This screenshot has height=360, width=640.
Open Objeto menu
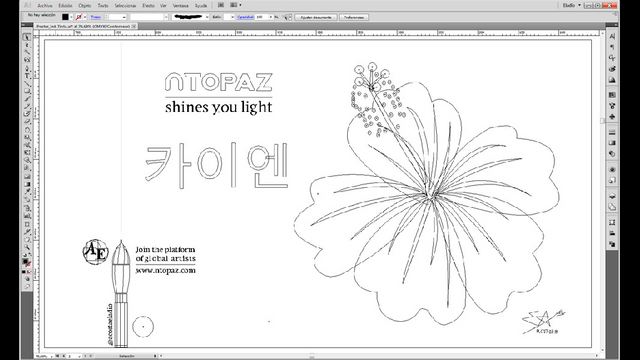click(x=85, y=6)
